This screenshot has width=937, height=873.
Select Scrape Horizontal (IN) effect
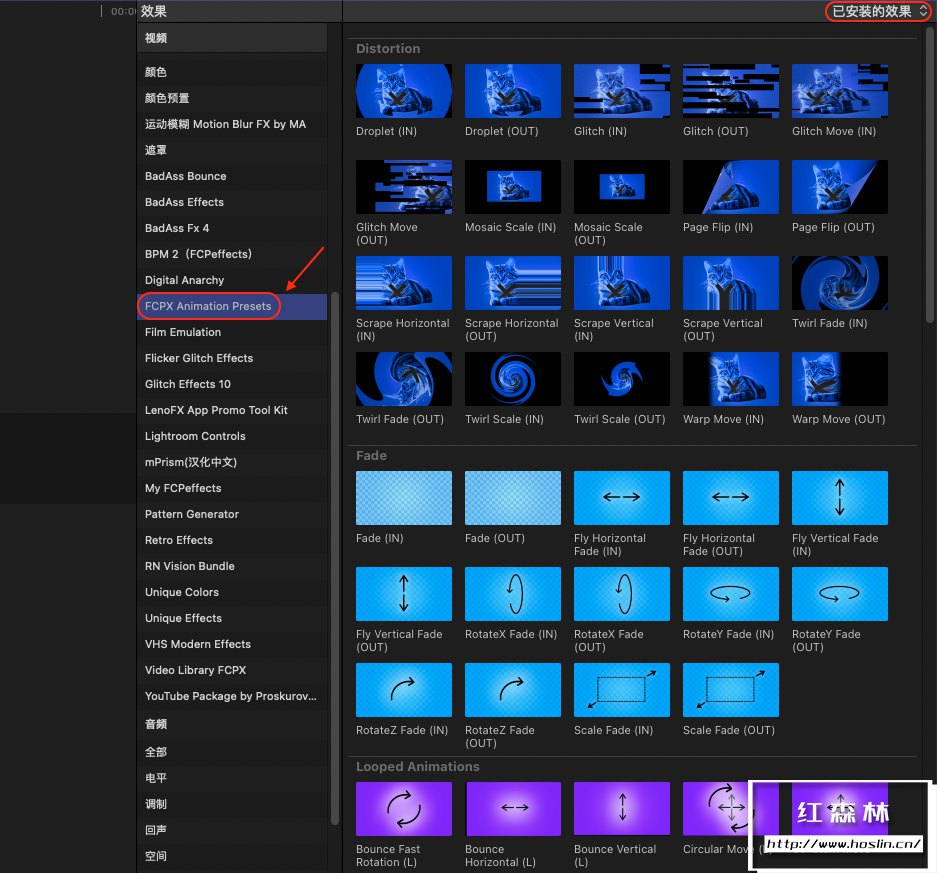(403, 283)
